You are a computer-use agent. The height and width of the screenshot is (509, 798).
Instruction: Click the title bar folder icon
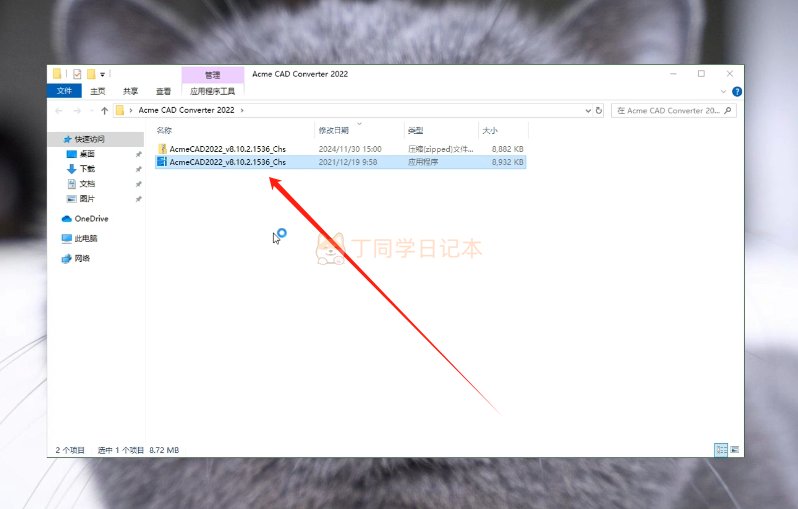pos(57,74)
